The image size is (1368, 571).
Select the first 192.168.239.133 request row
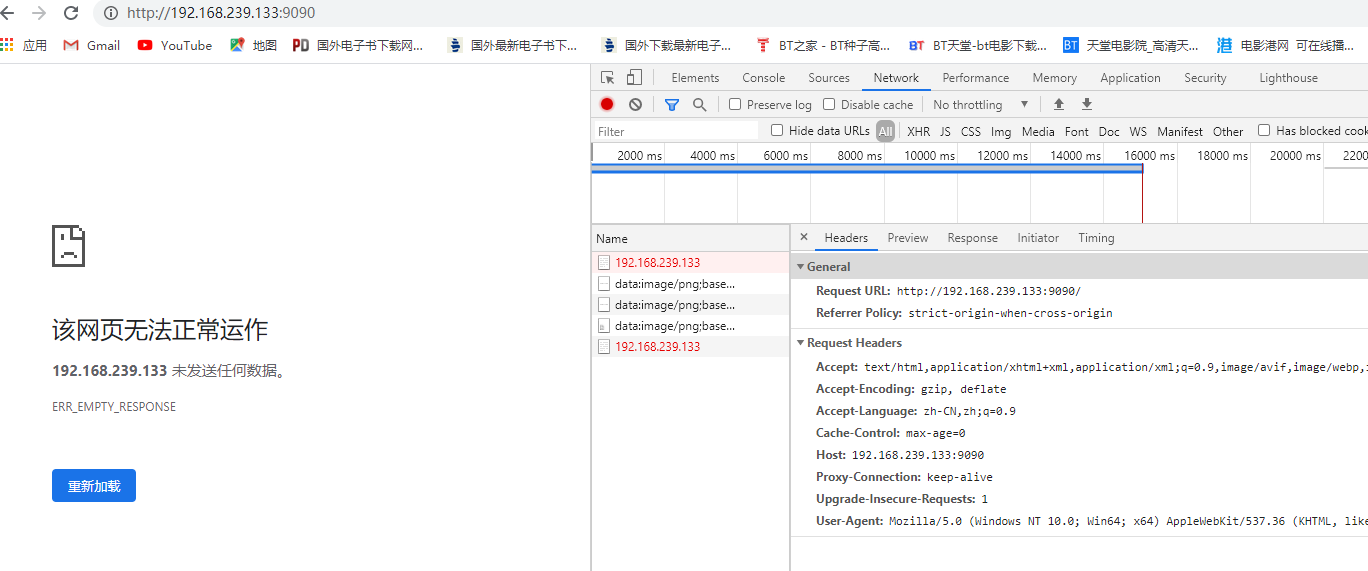(x=690, y=262)
